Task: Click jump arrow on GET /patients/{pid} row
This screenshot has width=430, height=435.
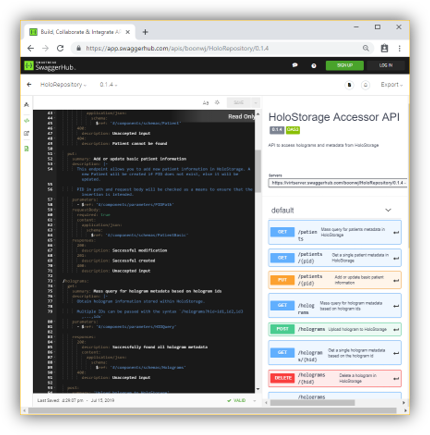Action: point(396,258)
